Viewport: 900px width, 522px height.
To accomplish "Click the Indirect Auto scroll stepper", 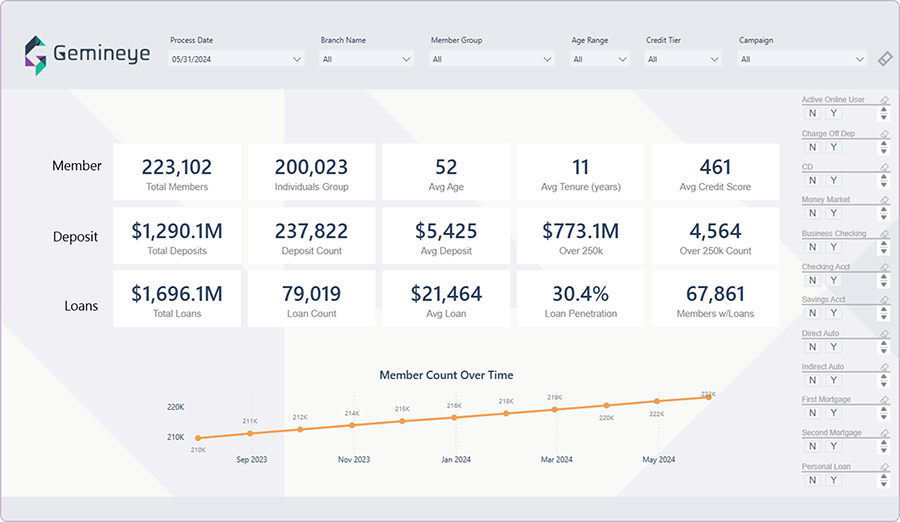I will tap(883, 381).
